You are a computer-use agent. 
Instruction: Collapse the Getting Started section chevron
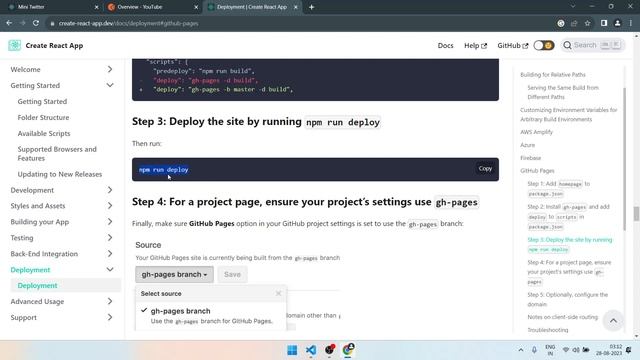110,85
